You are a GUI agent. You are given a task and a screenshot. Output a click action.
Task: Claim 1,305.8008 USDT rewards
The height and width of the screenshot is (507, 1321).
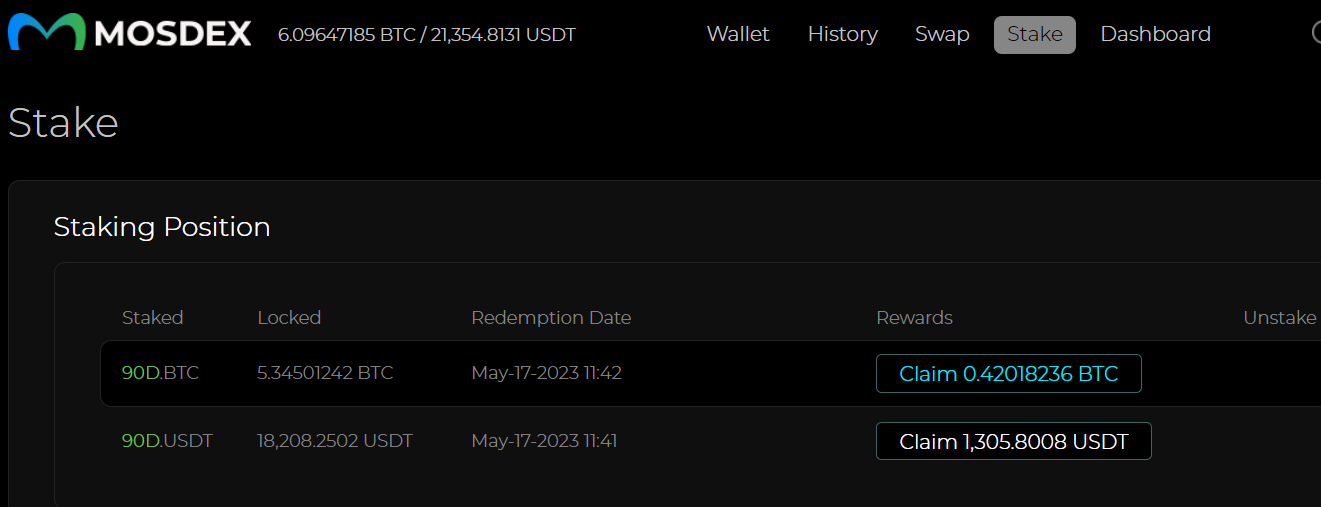[1014, 441]
